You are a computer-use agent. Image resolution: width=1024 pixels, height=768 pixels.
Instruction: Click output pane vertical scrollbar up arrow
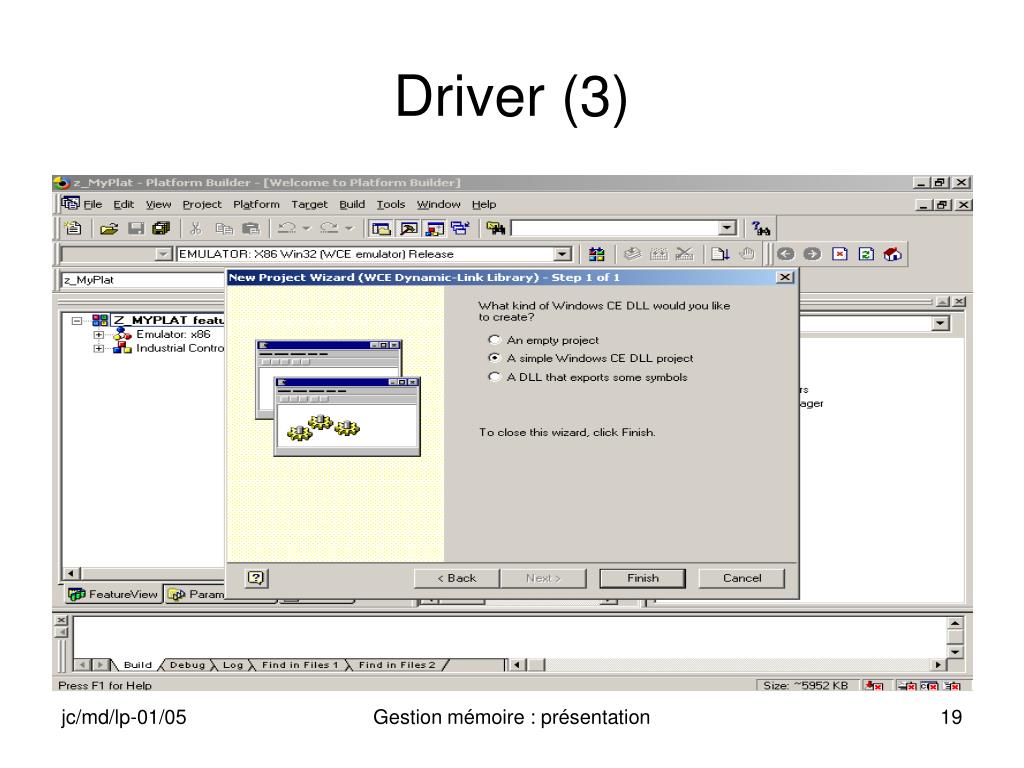[x=955, y=623]
